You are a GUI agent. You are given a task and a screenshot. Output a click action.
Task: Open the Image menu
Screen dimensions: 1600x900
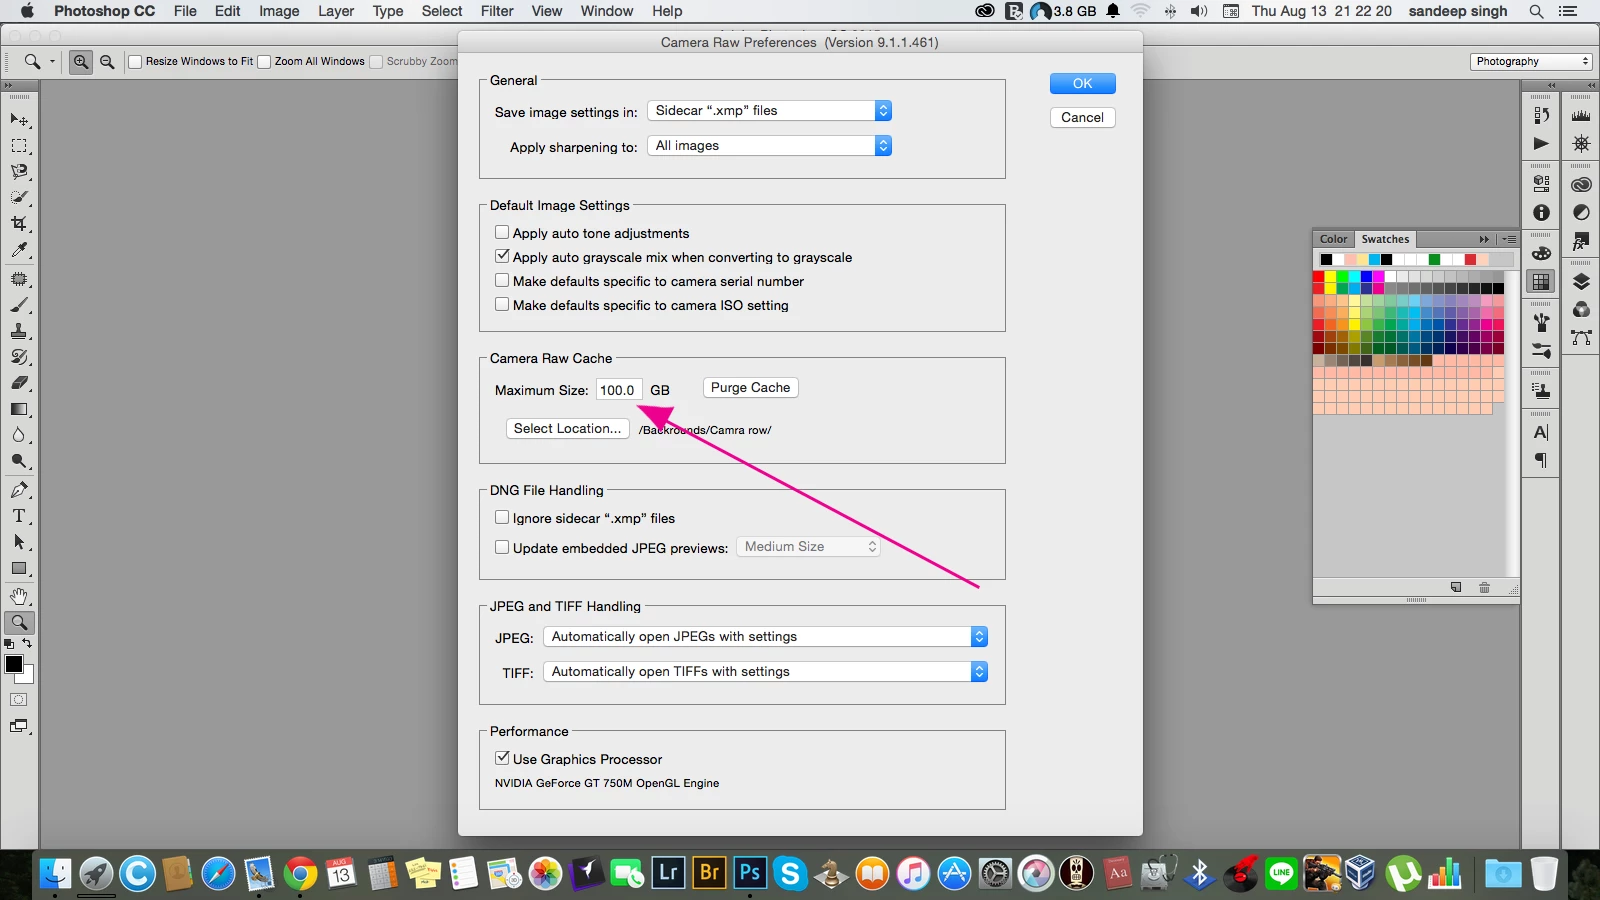(x=279, y=11)
